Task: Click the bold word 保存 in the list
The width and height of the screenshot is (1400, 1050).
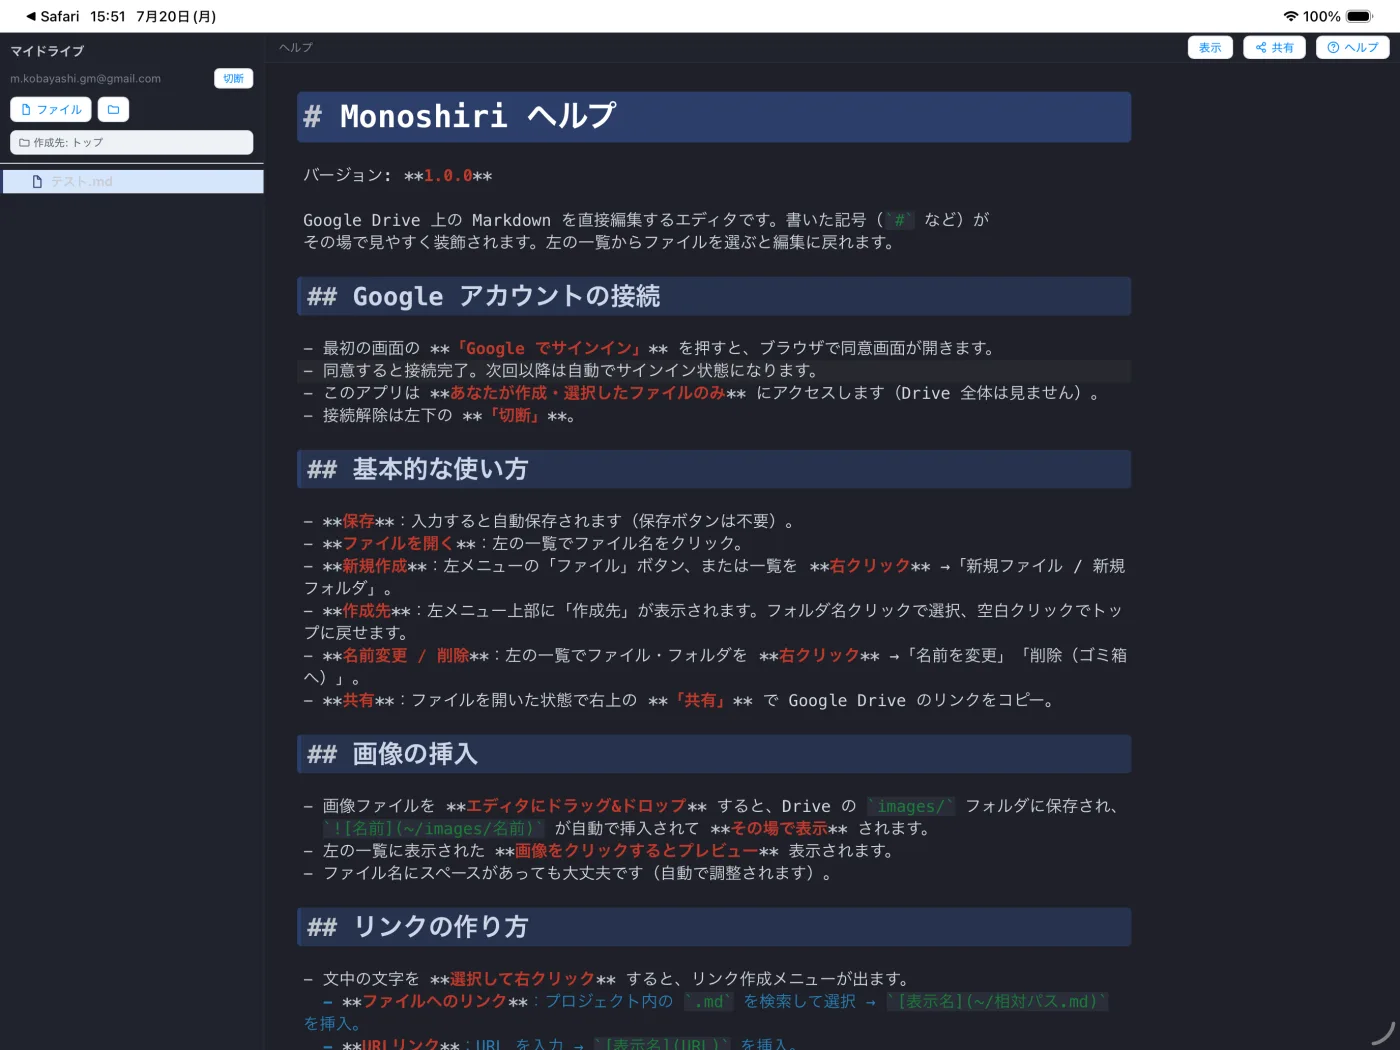Action: tap(359, 521)
